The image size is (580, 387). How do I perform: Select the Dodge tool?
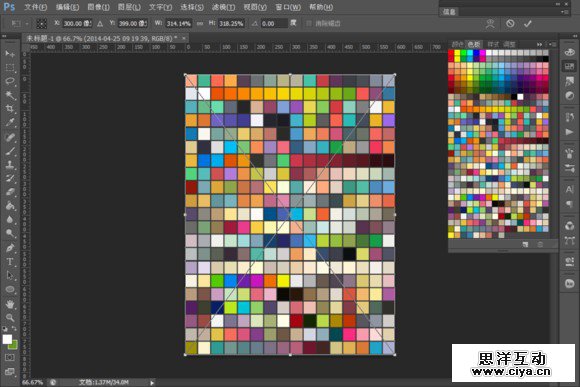[10, 233]
